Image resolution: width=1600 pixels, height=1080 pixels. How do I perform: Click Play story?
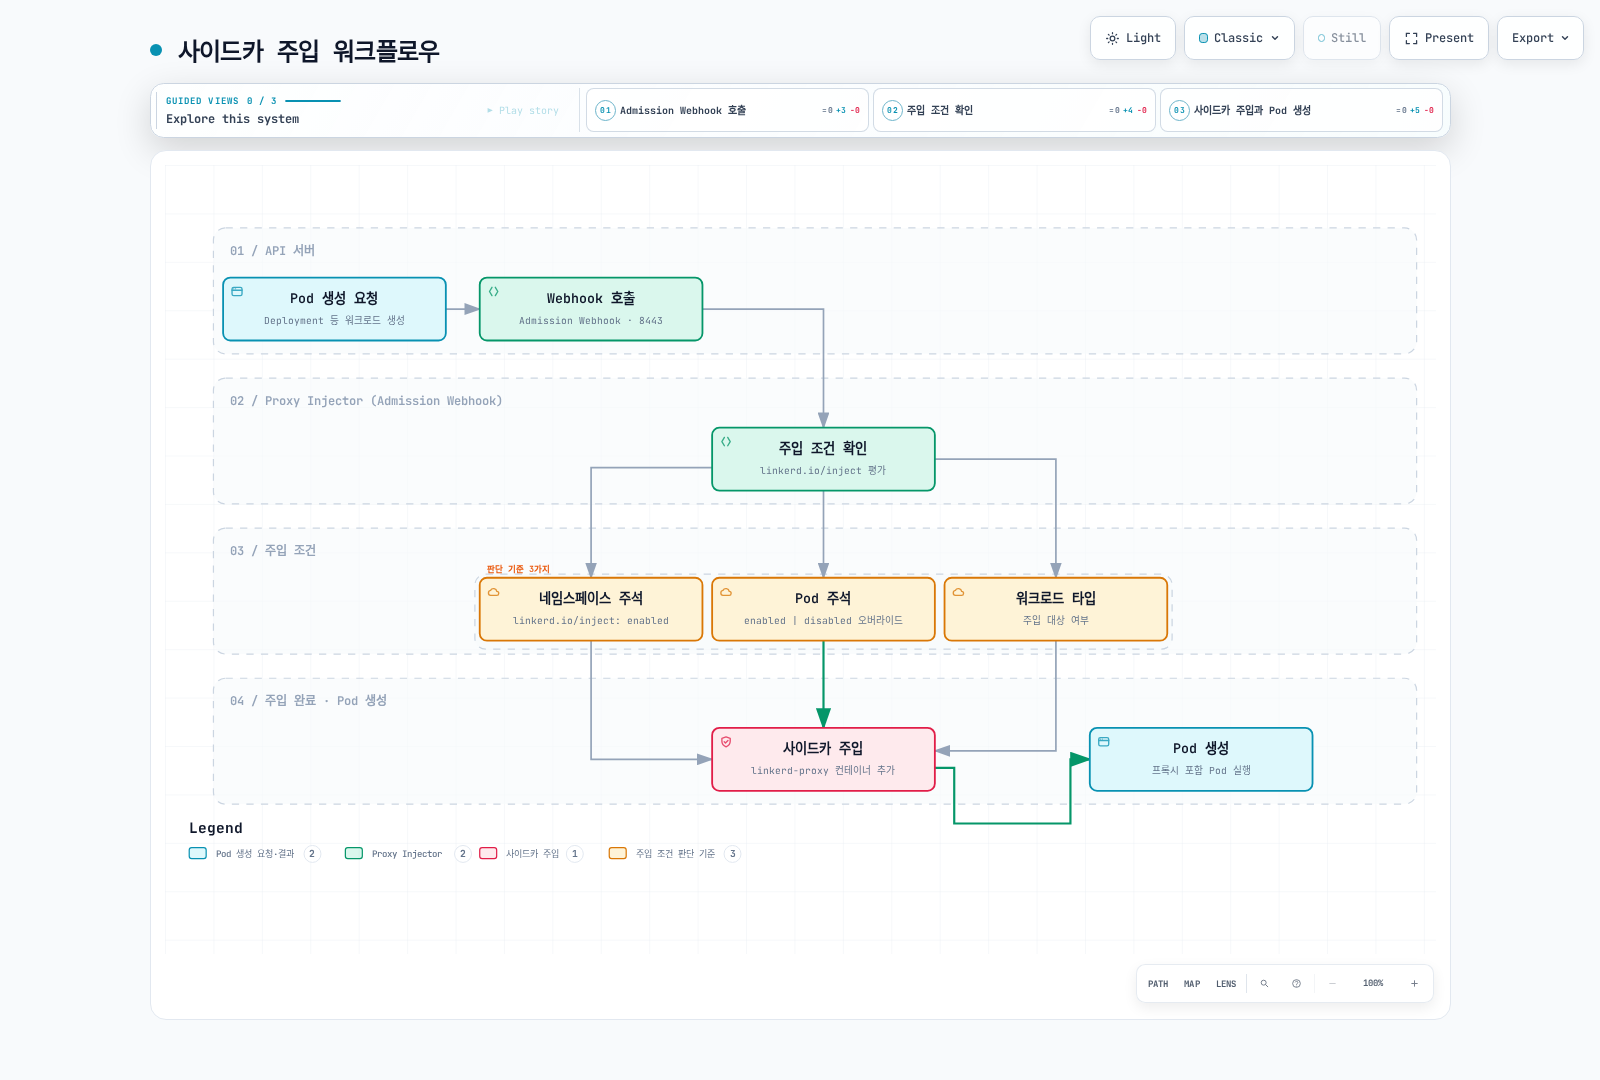click(523, 111)
